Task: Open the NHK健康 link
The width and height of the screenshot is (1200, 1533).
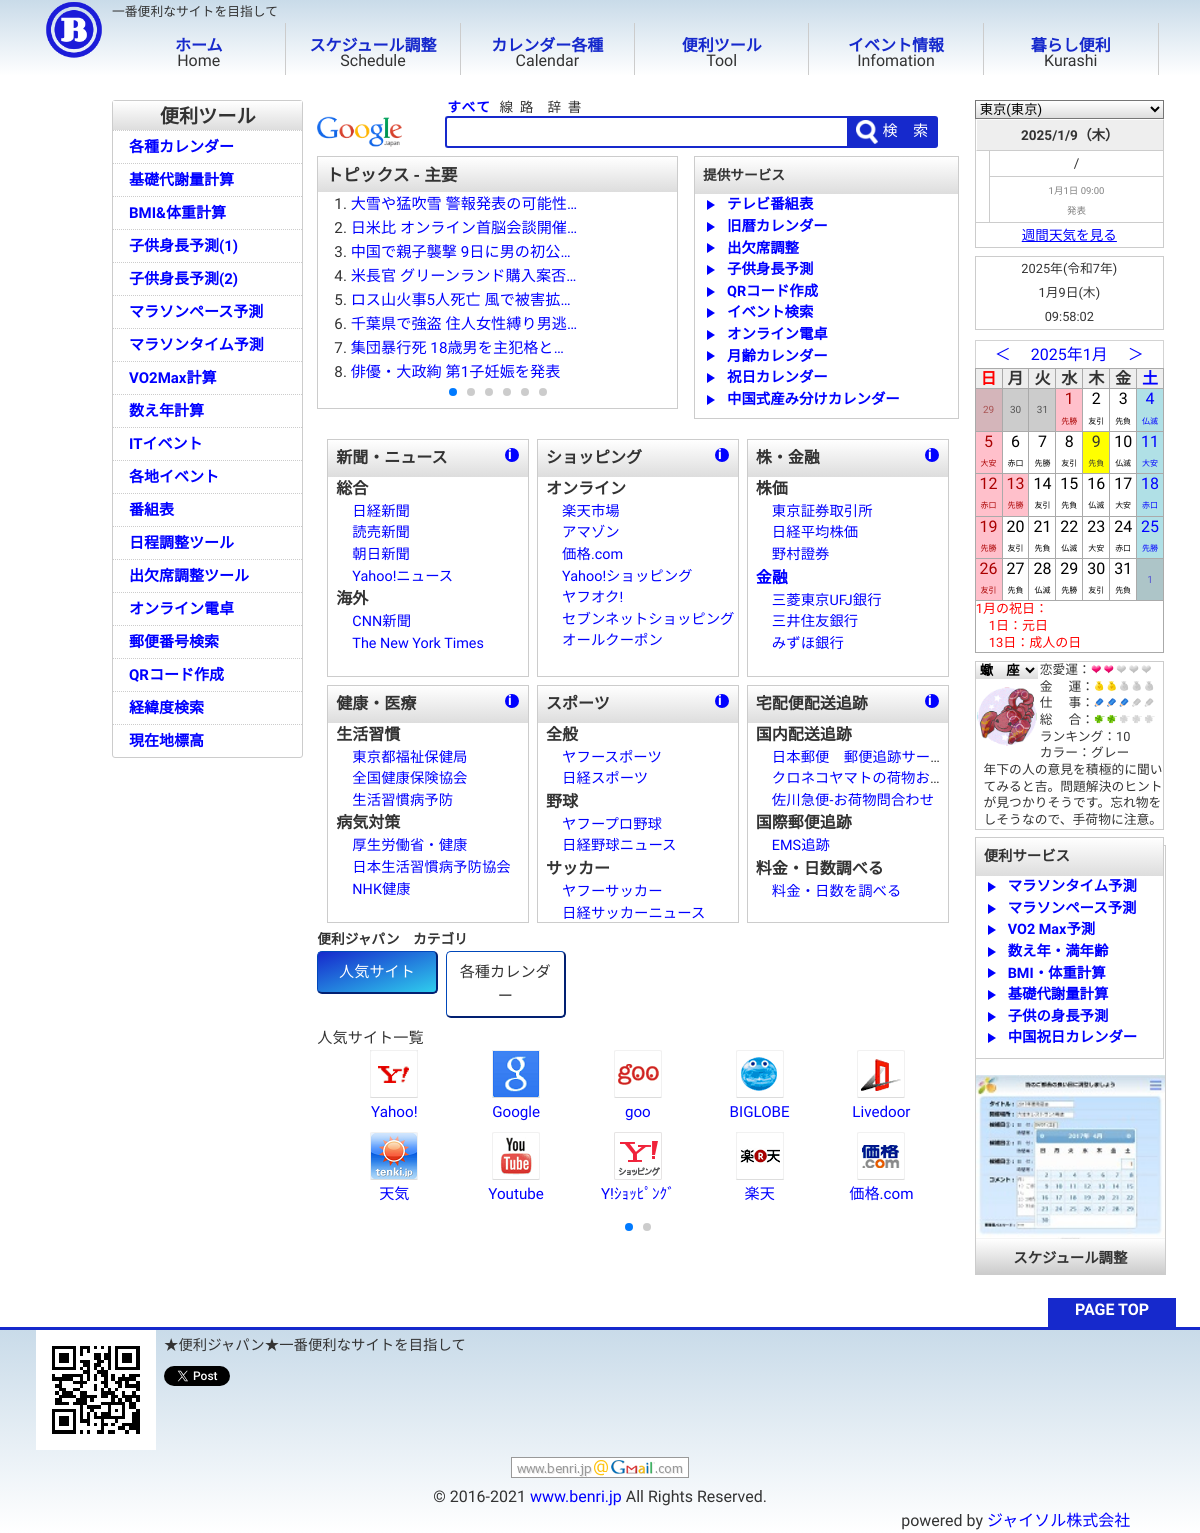Action: point(381,889)
